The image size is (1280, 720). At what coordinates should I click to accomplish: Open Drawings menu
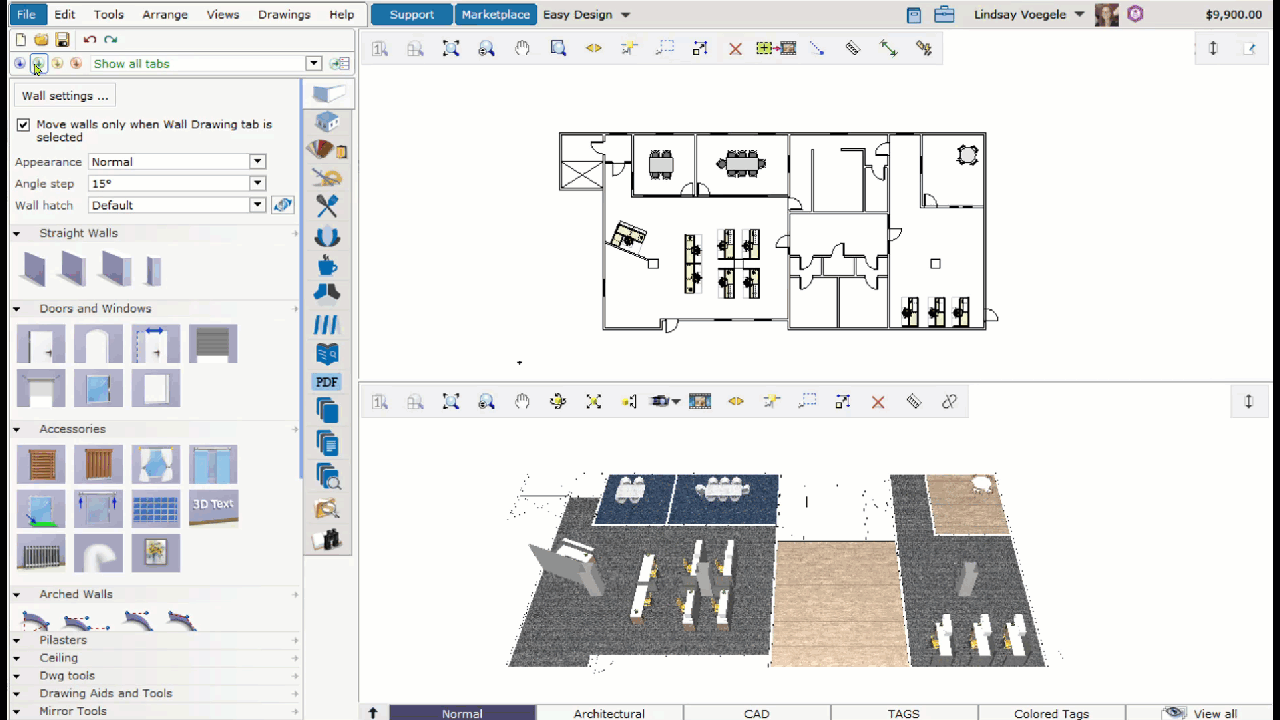point(284,15)
